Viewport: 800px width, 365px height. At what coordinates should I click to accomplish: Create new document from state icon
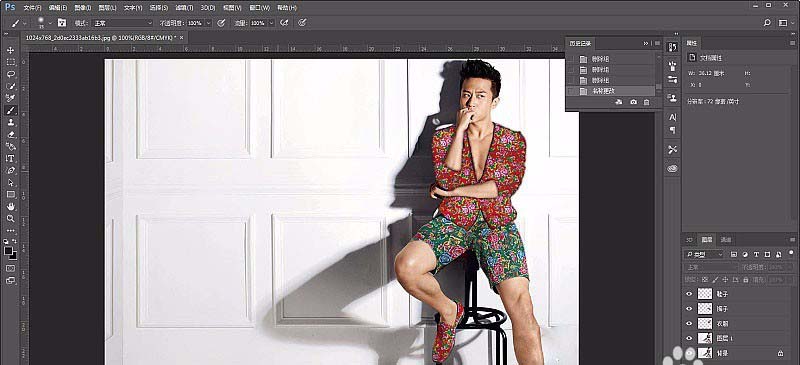[619, 102]
